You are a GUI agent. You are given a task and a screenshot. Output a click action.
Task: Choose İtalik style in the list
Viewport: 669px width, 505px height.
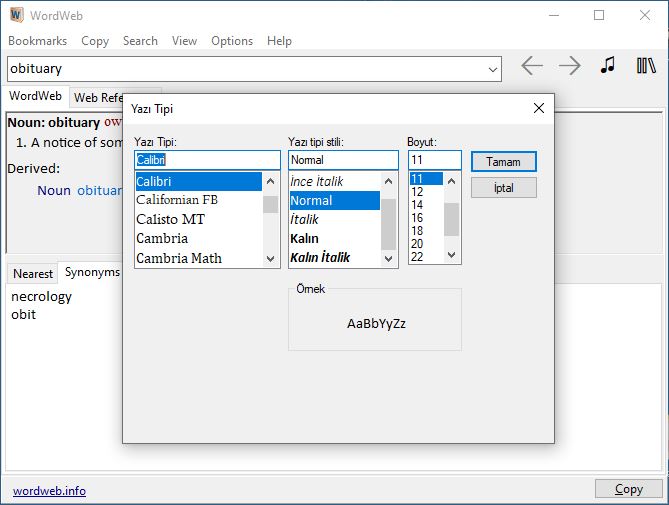coord(334,219)
